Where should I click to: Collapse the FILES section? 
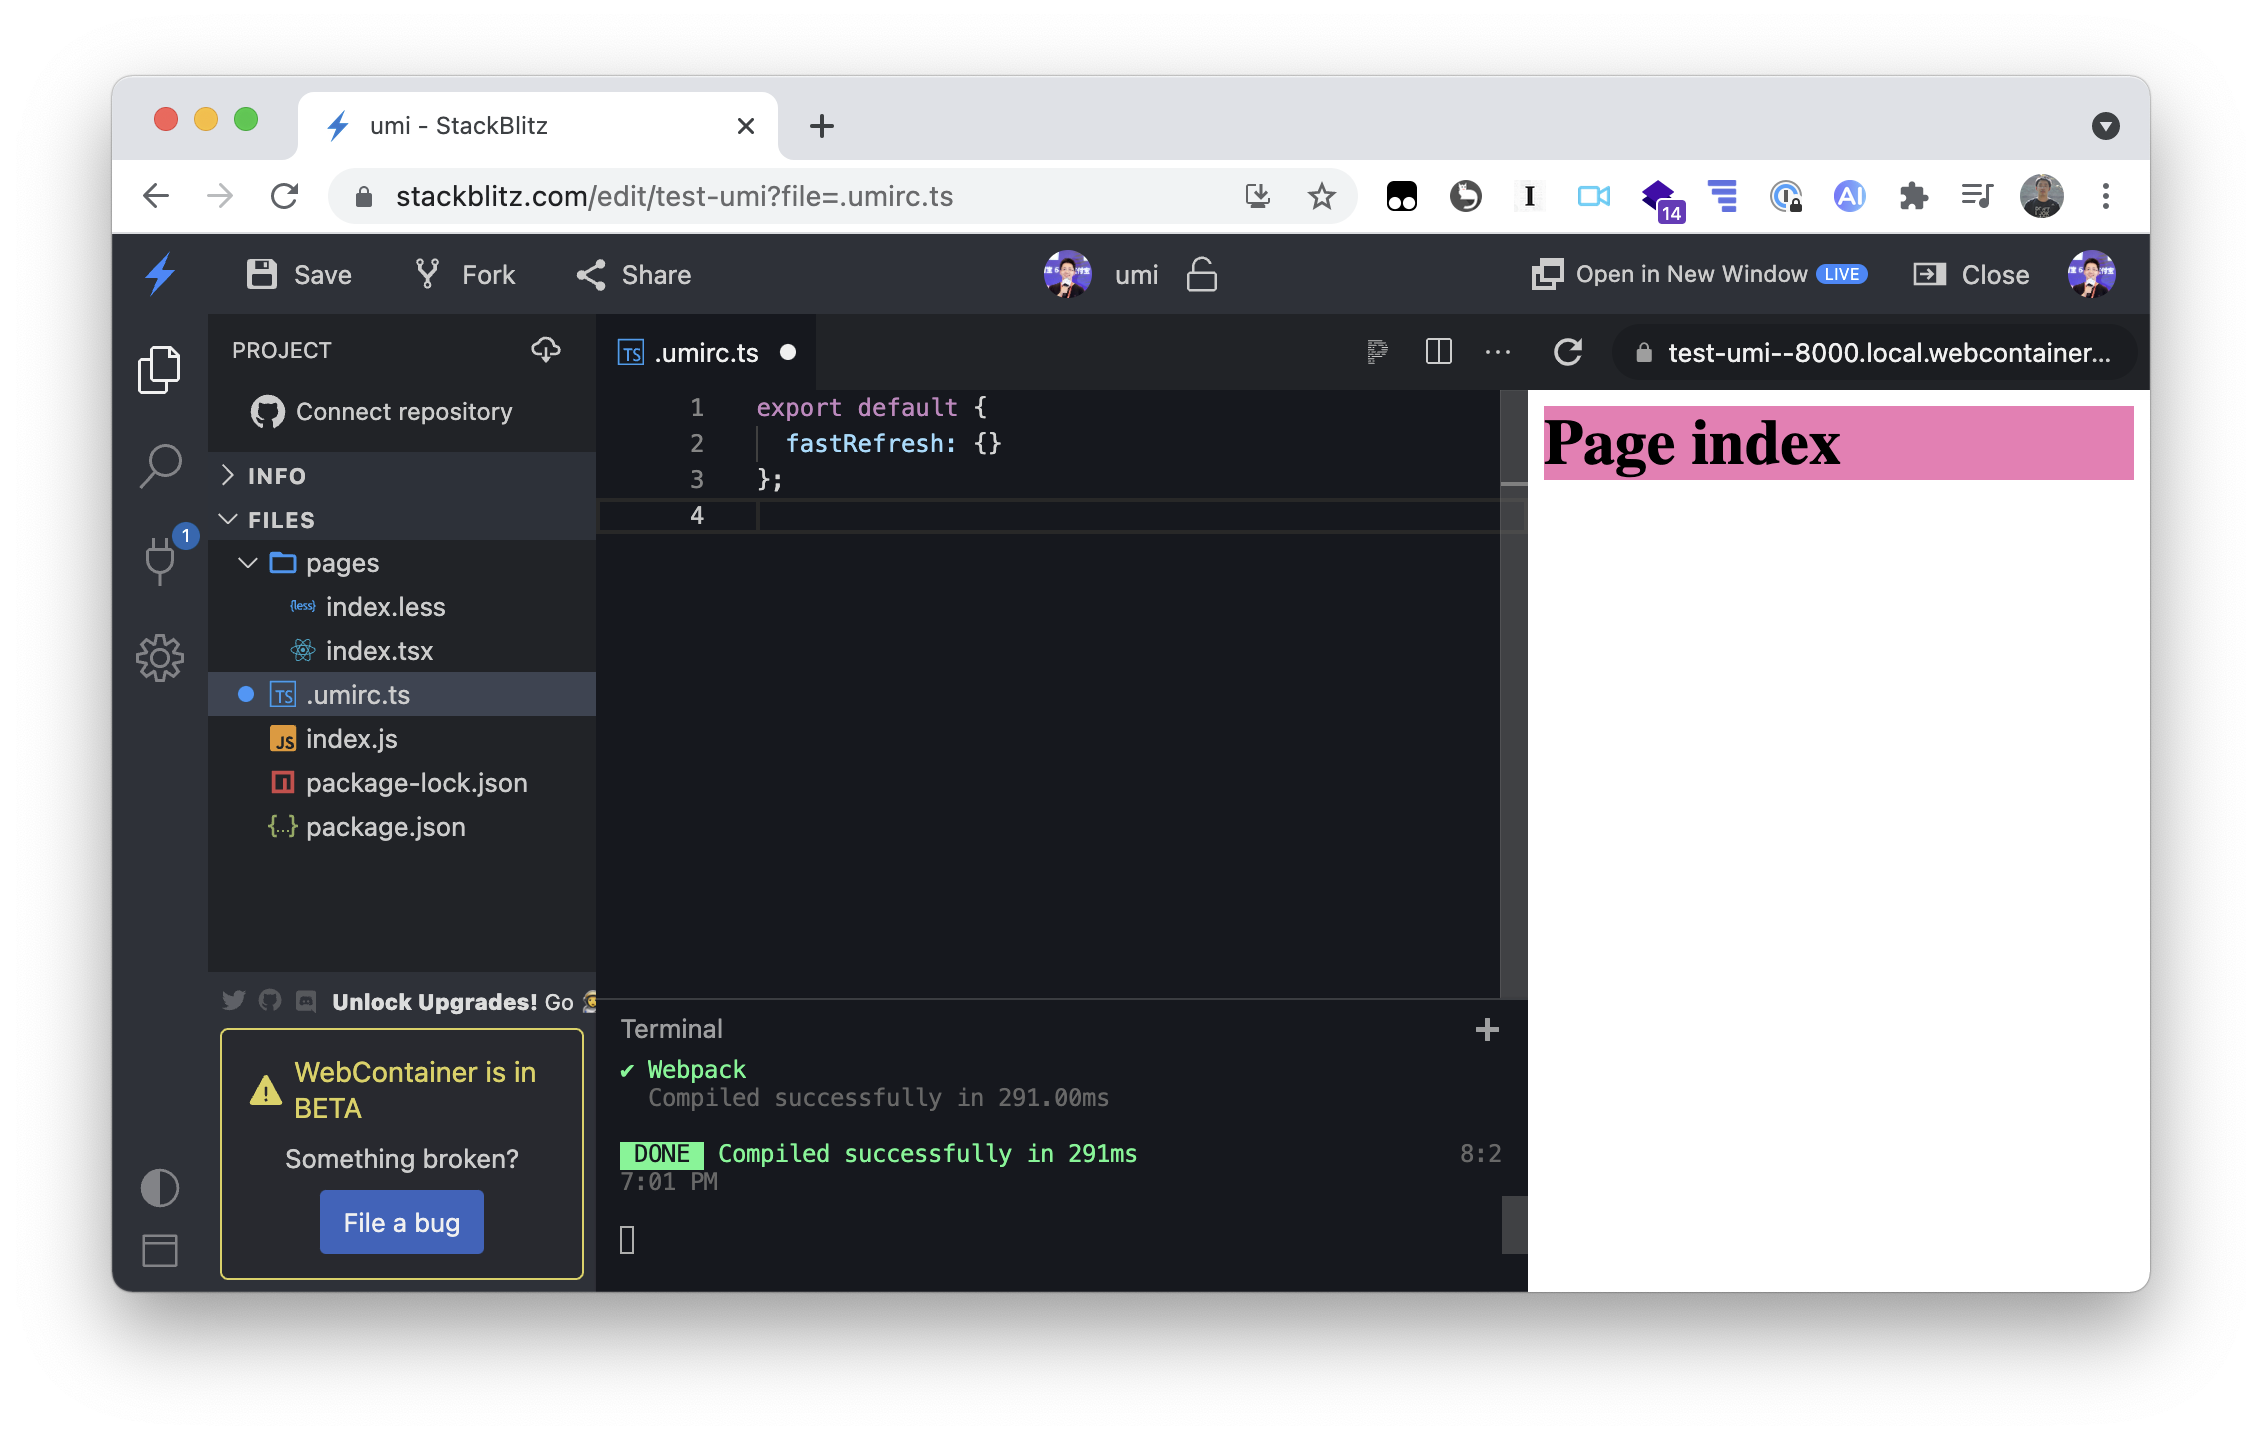pyautogui.click(x=280, y=520)
